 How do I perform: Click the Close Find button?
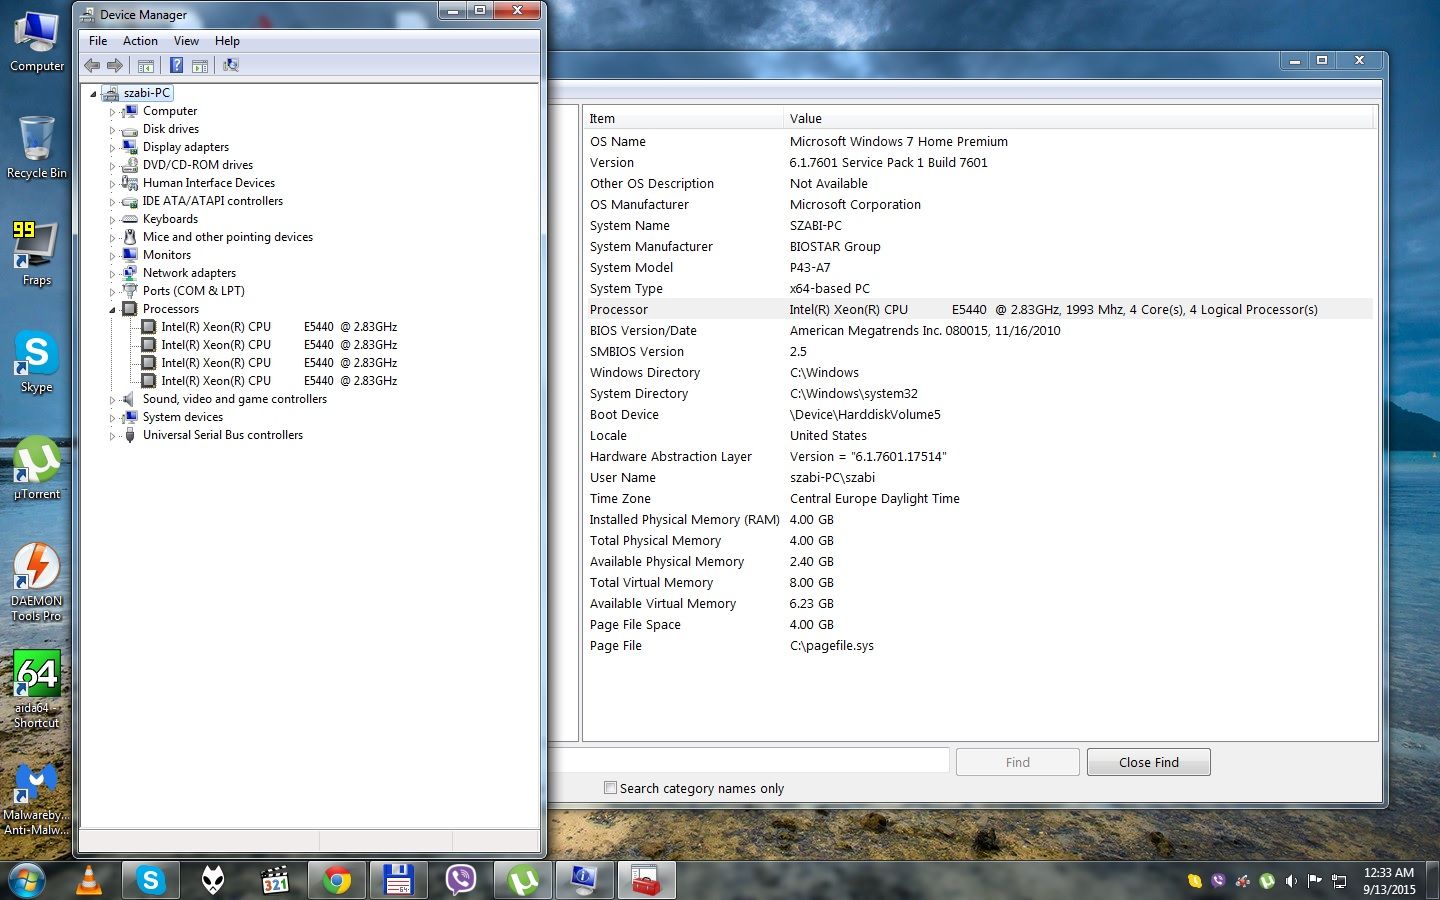pos(1148,762)
